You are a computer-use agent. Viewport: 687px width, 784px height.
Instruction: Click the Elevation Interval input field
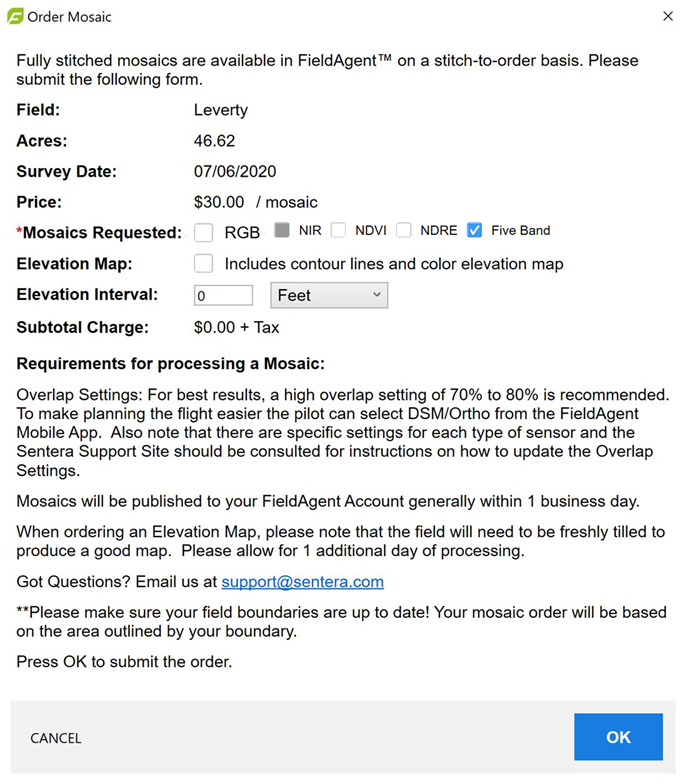click(x=224, y=296)
